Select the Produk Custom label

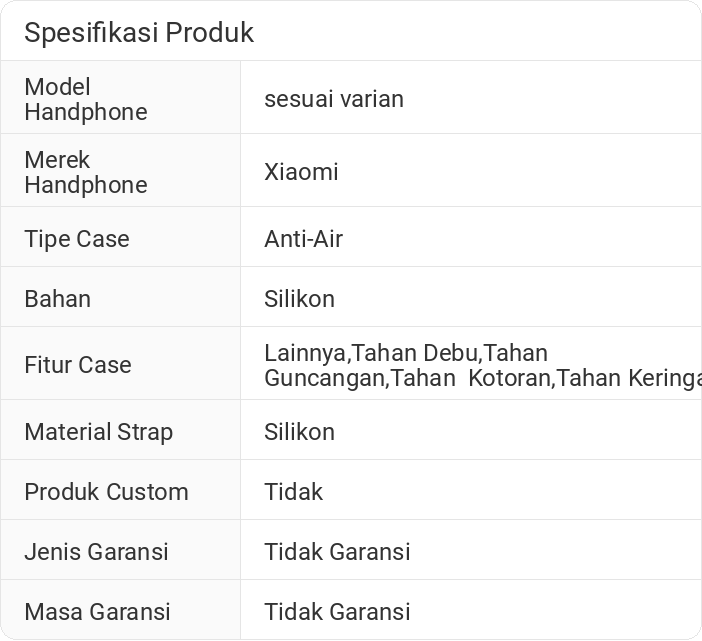[x=106, y=492]
